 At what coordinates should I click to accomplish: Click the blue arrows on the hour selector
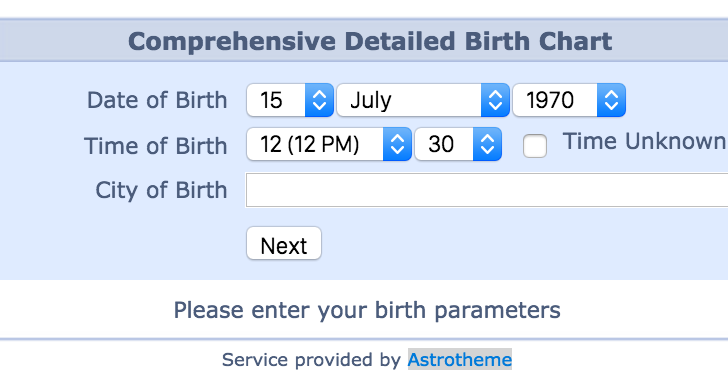point(397,144)
